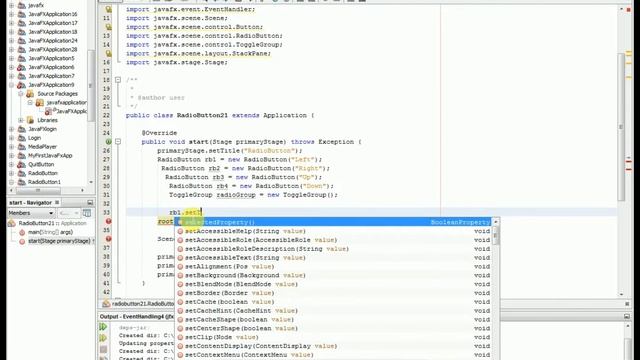Click the editor vertical scrollbar thumb
640x360 pixels.
[621, 127]
